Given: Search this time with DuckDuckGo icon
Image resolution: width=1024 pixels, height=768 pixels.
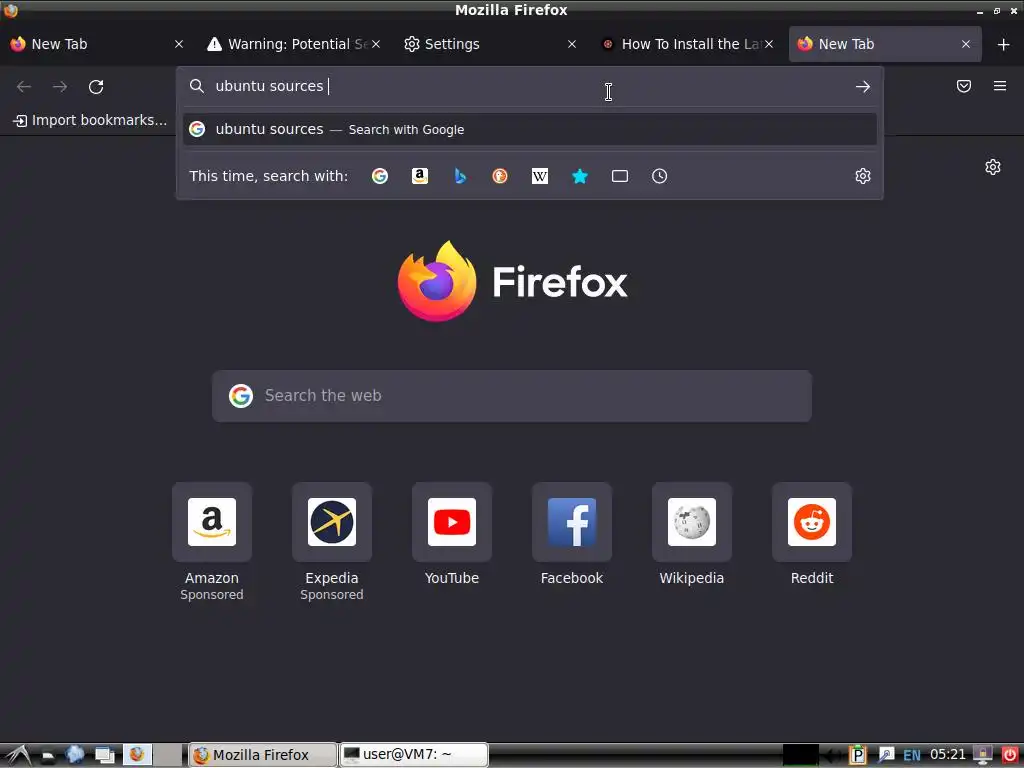Looking at the screenshot, I should click(x=500, y=176).
